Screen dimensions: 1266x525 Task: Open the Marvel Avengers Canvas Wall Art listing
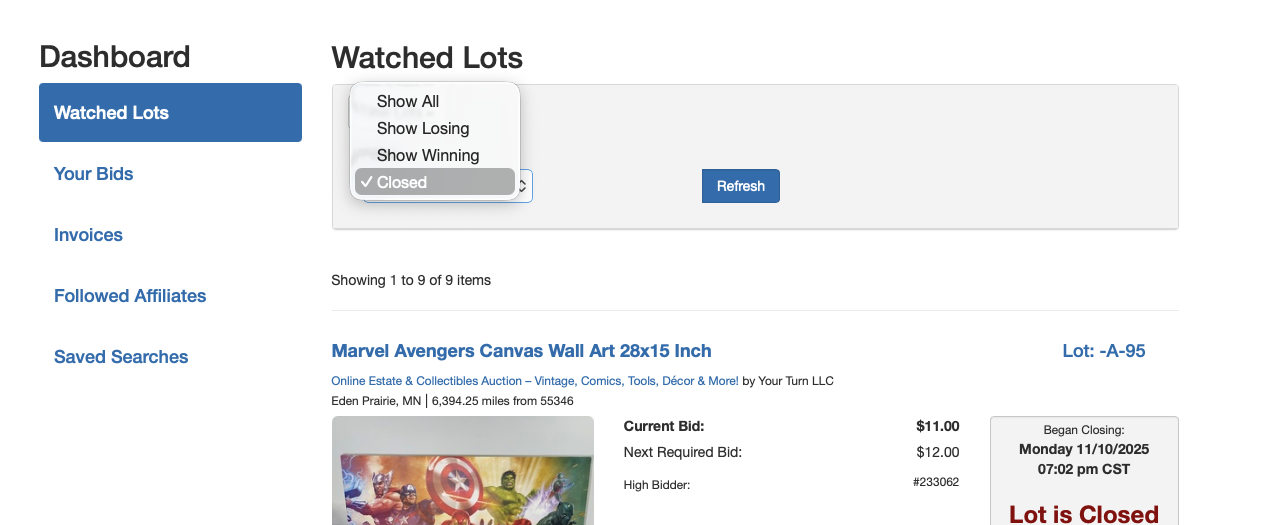click(521, 351)
